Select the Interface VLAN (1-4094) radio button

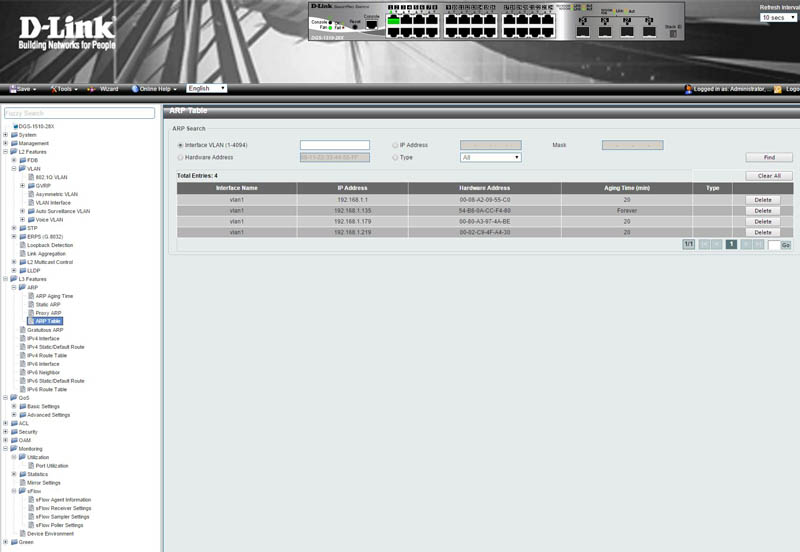180,145
